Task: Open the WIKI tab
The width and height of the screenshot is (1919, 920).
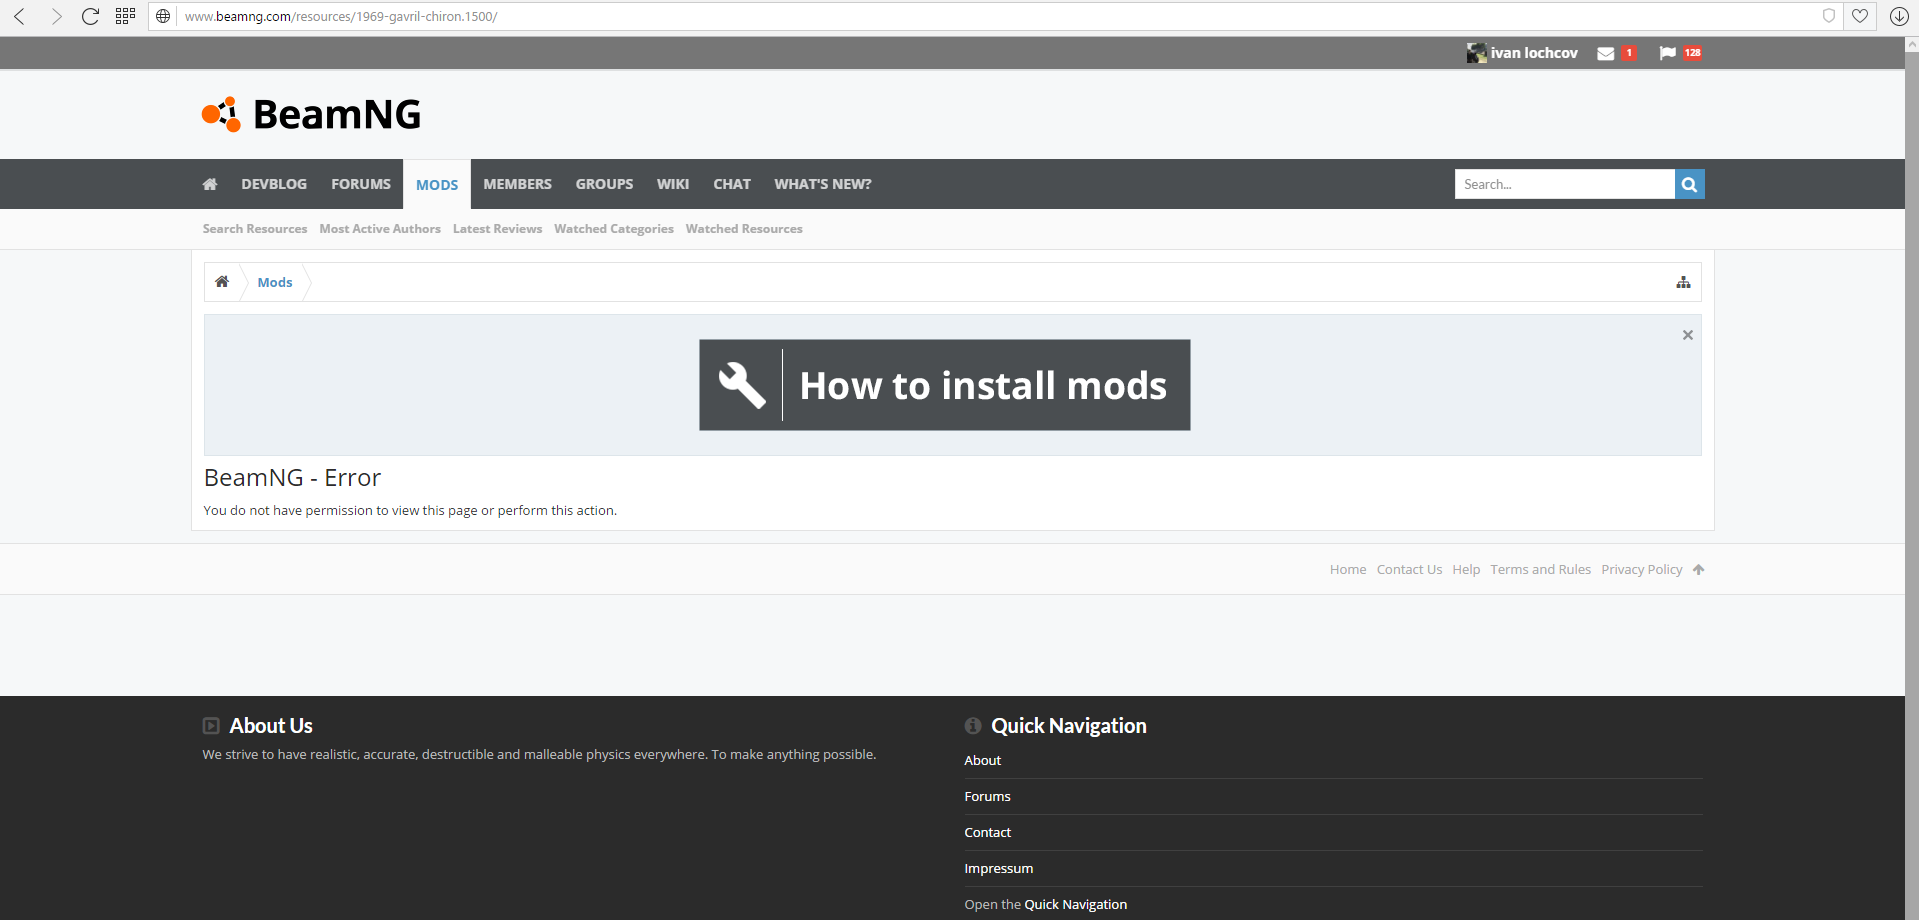Action: click(673, 184)
